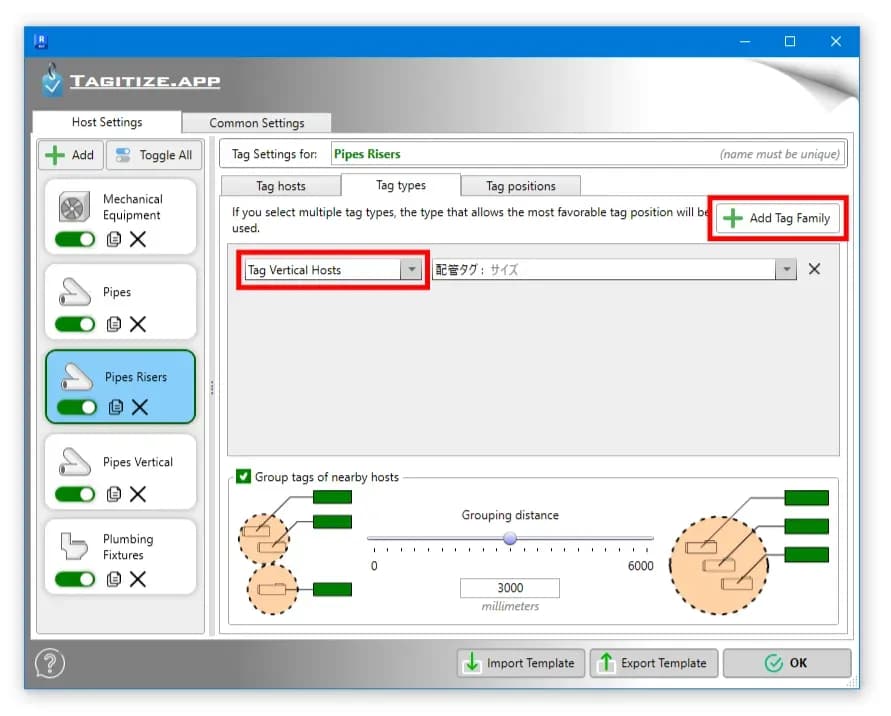Viewport: 891px width, 716px height.
Task: Go to the Tag hosts tab
Action: click(281, 186)
